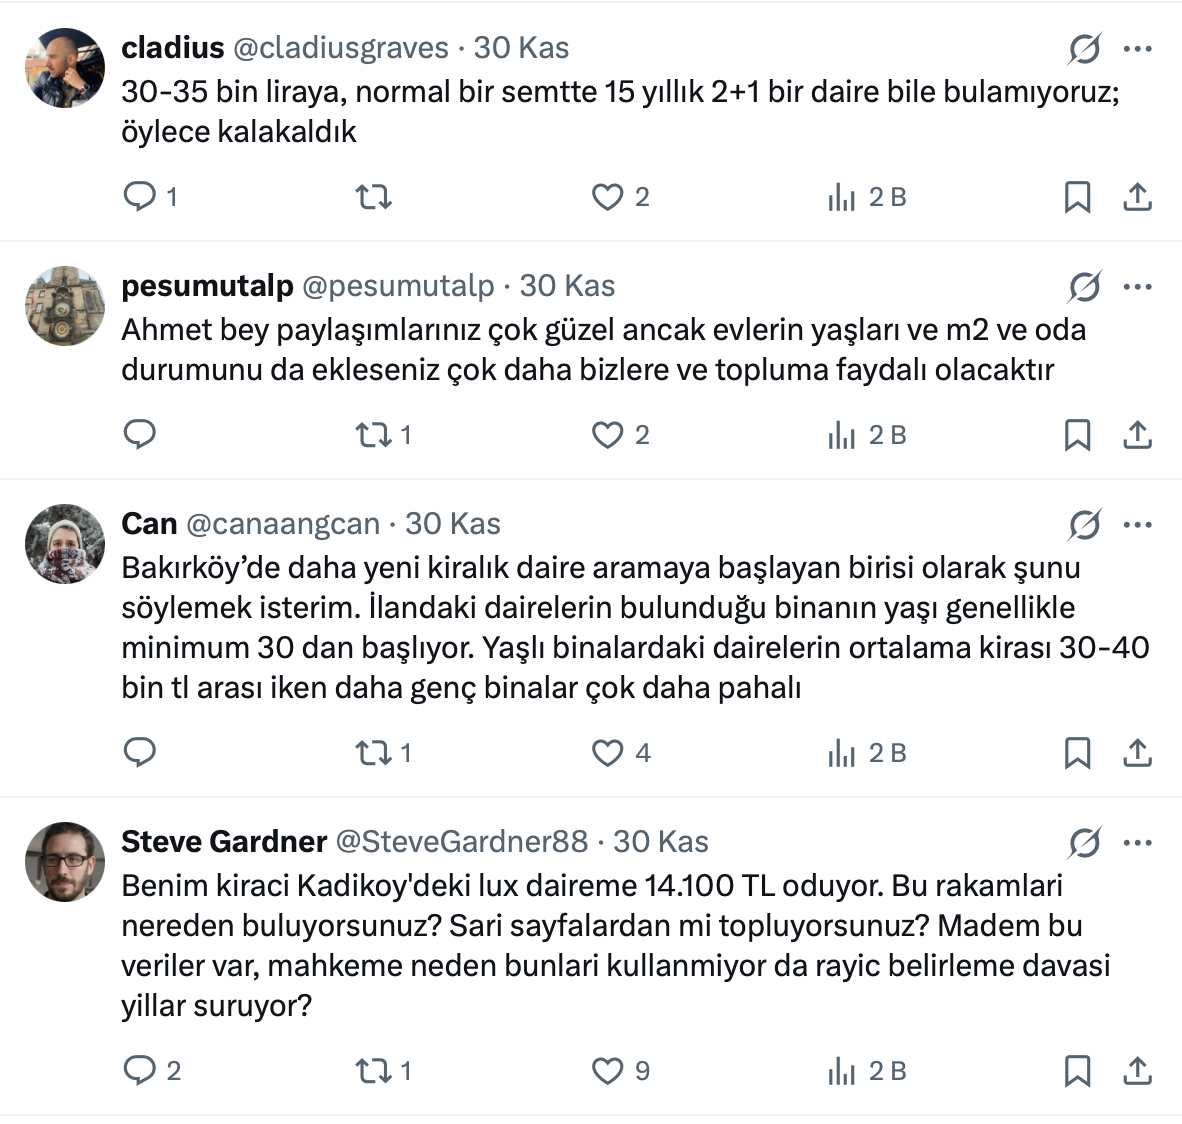This screenshot has width=1182, height=1124.
Task: Open more options on cladius's tweet
Action: 1138,48
